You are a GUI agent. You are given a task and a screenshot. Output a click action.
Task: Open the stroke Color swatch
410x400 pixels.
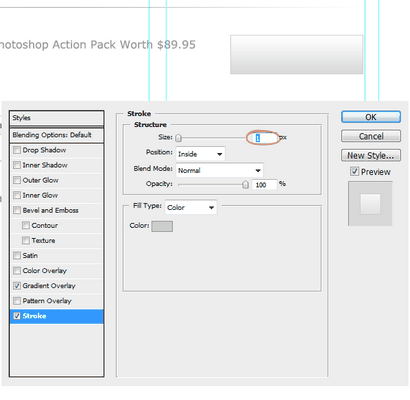pos(162,226)
